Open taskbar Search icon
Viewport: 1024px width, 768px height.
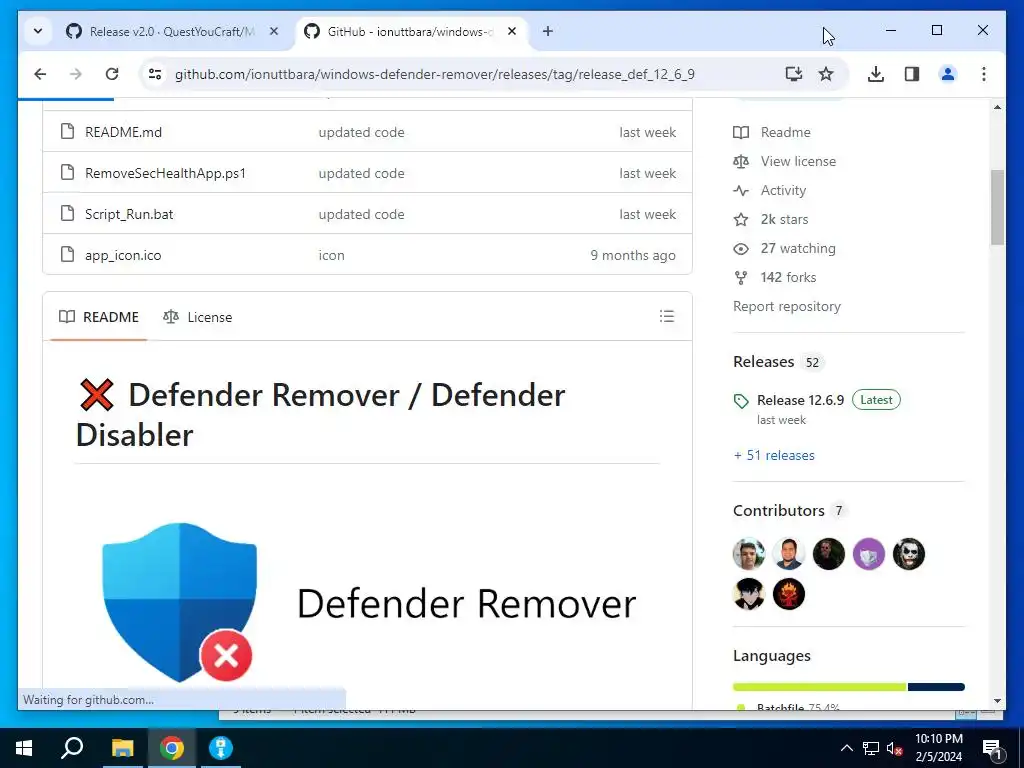[x=72, y=748]
